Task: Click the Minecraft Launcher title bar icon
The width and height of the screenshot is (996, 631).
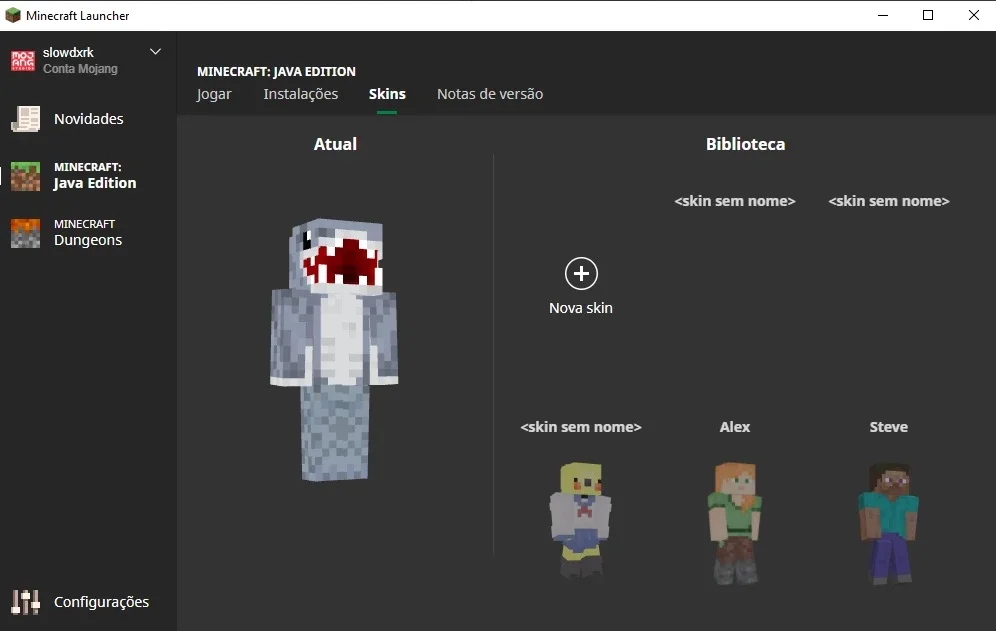Action: tap(13, 15)
